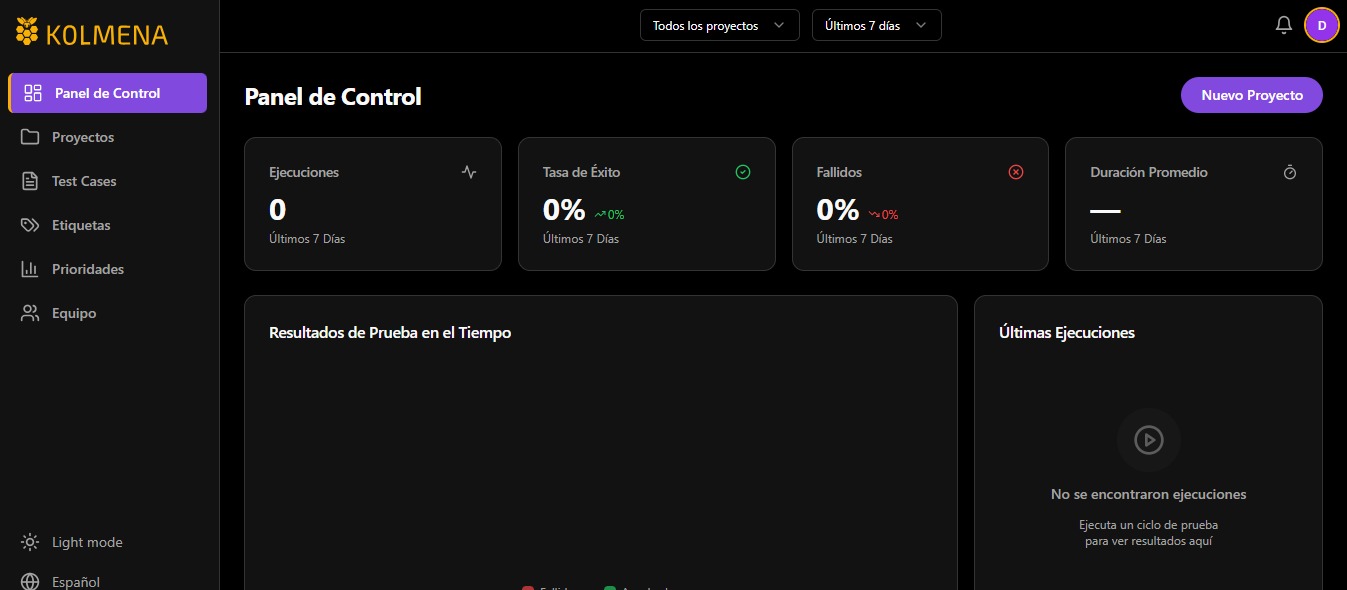Click the Equipo team members icon

pyautogui.click(x=30, y=313)
